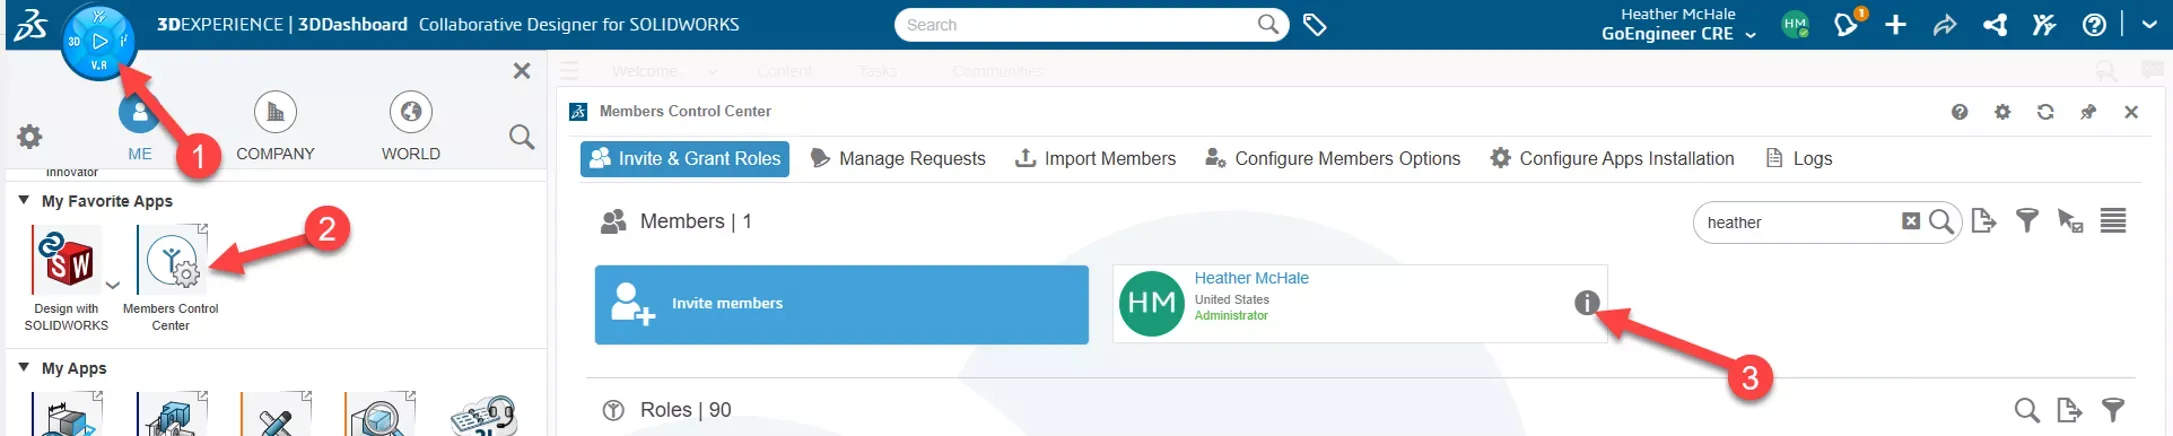The height and width of the screenshot is (436, 2173).
Task: Close the compass side panel
Action: coord(521,70)
